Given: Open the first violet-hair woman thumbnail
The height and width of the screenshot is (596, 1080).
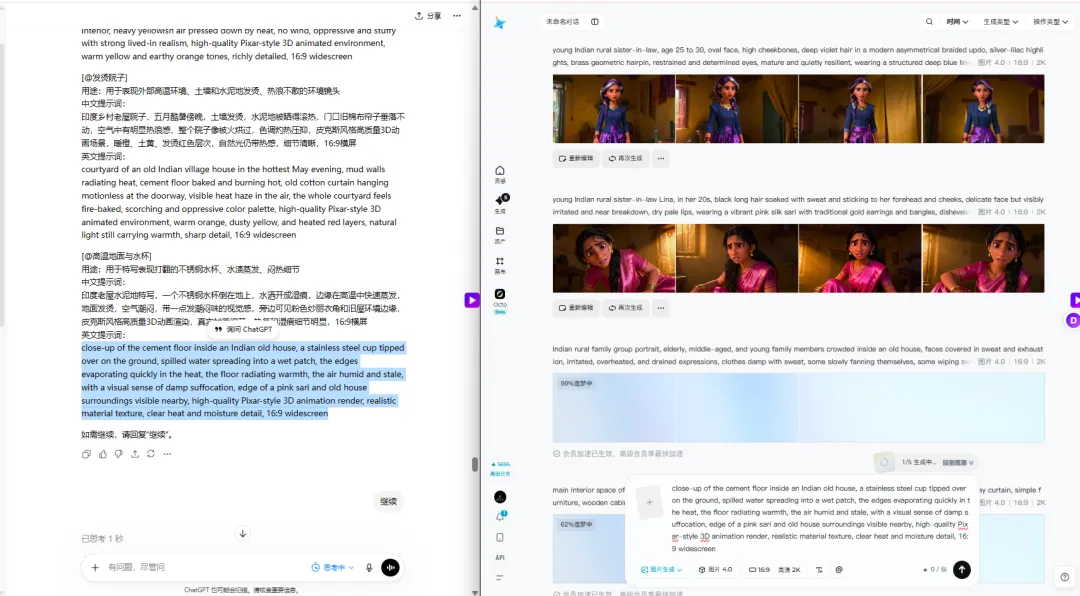Looking at the screenshot, I should pos(614,109).
